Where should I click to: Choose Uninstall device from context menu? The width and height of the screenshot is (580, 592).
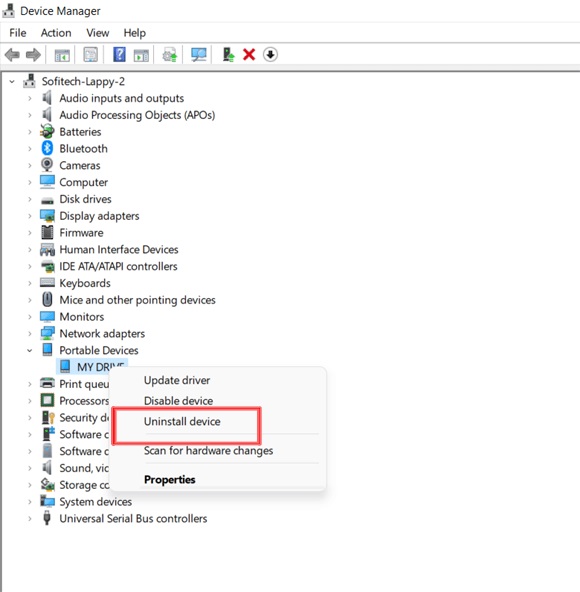182,421
